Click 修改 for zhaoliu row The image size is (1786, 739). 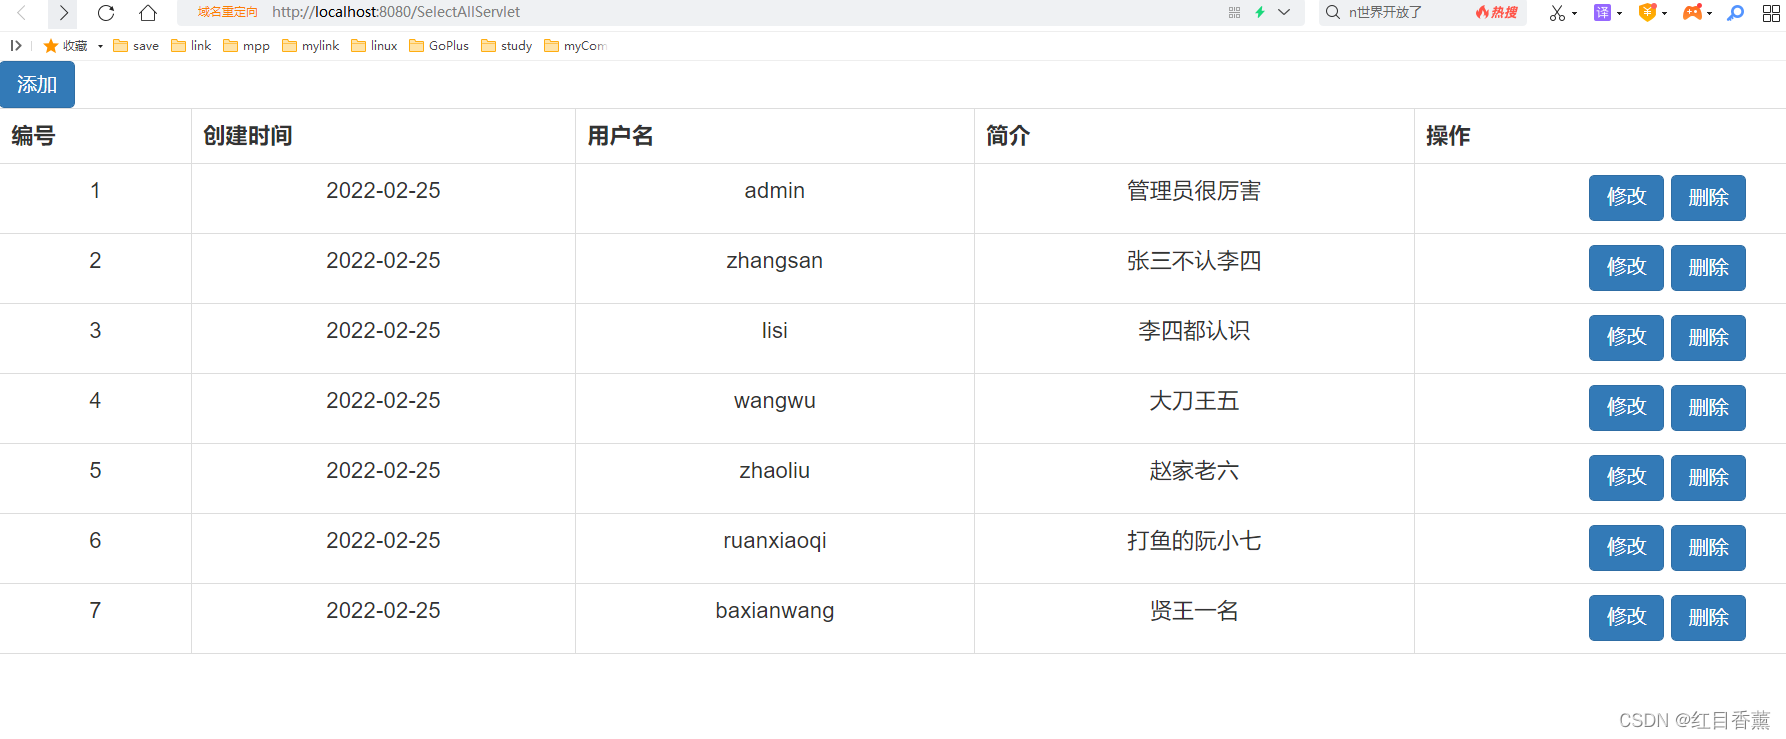(1626, 478)
